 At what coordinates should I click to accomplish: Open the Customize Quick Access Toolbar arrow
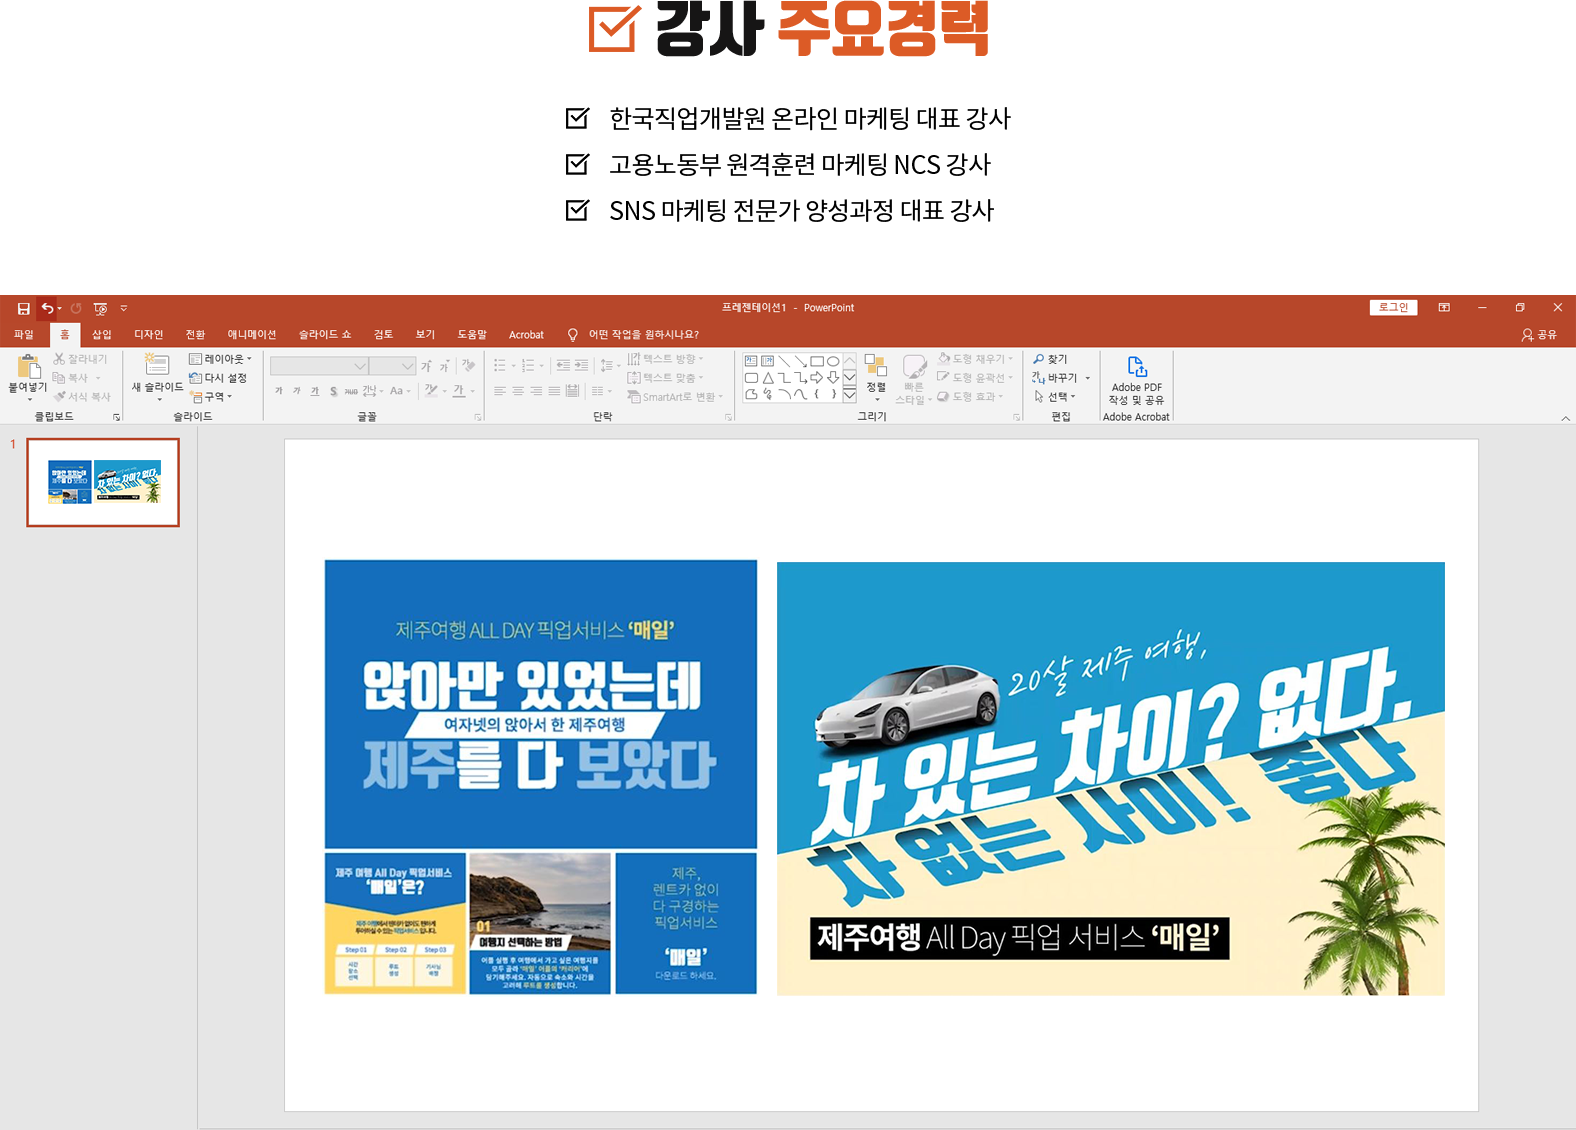124,308
